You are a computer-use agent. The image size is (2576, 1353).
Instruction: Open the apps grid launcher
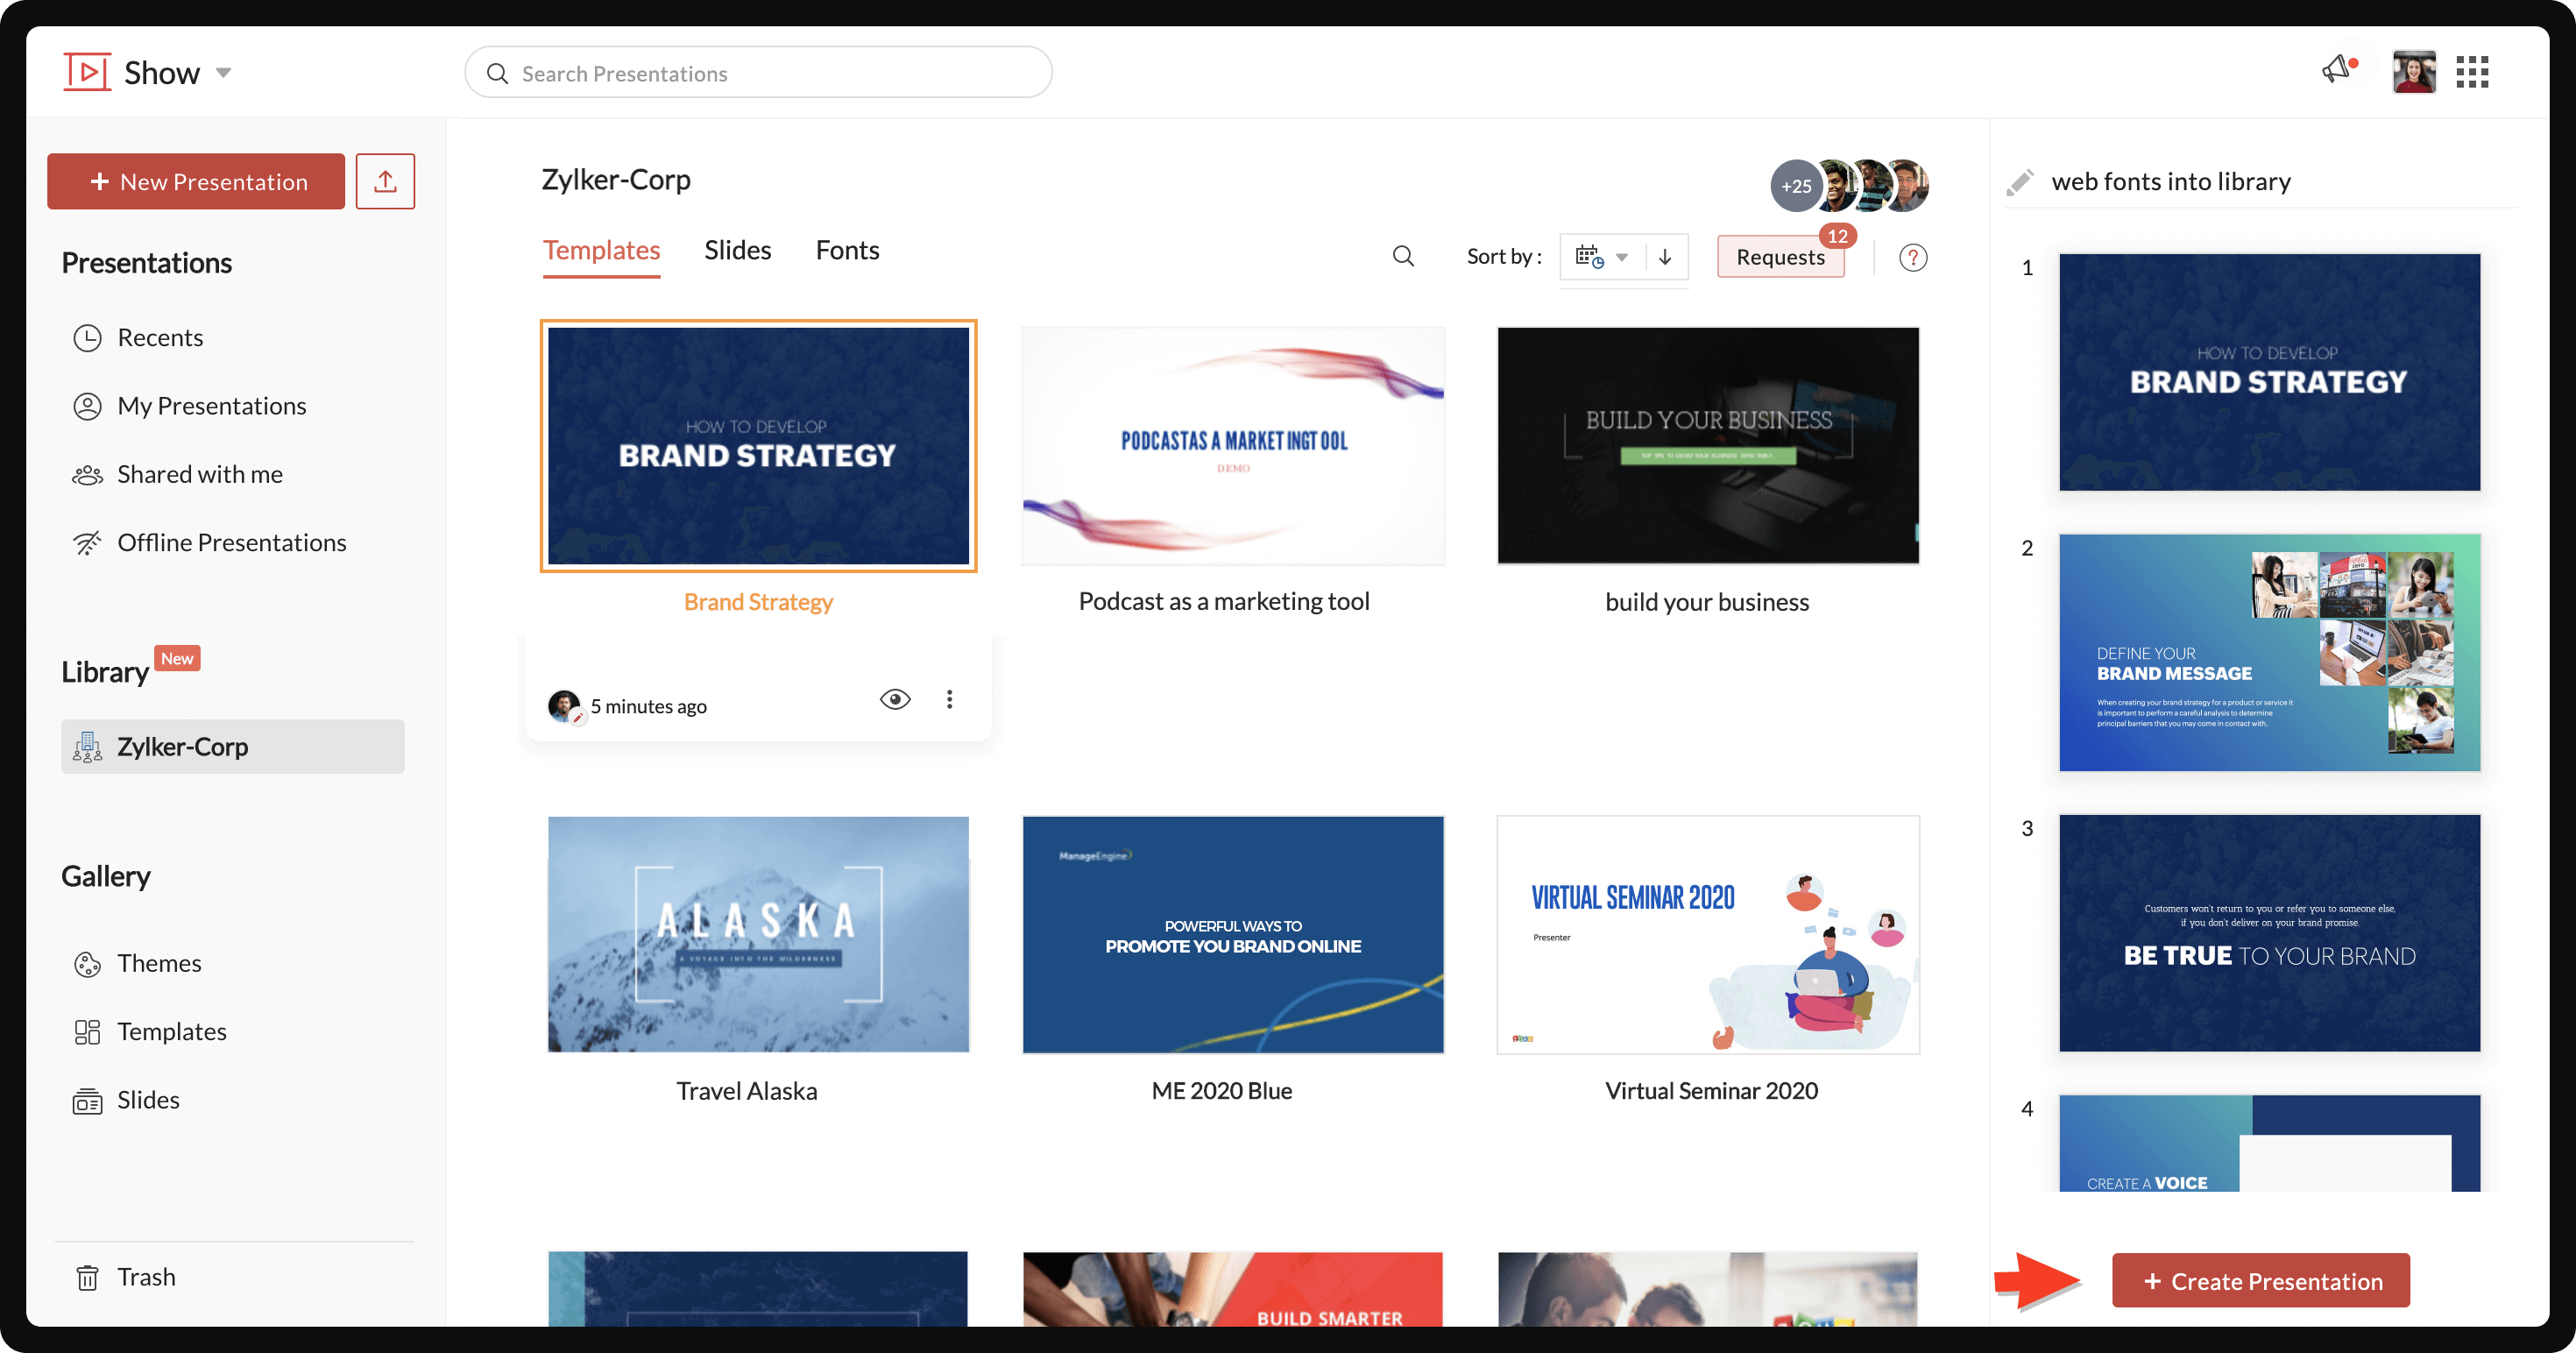click(x=2472, y=72)
